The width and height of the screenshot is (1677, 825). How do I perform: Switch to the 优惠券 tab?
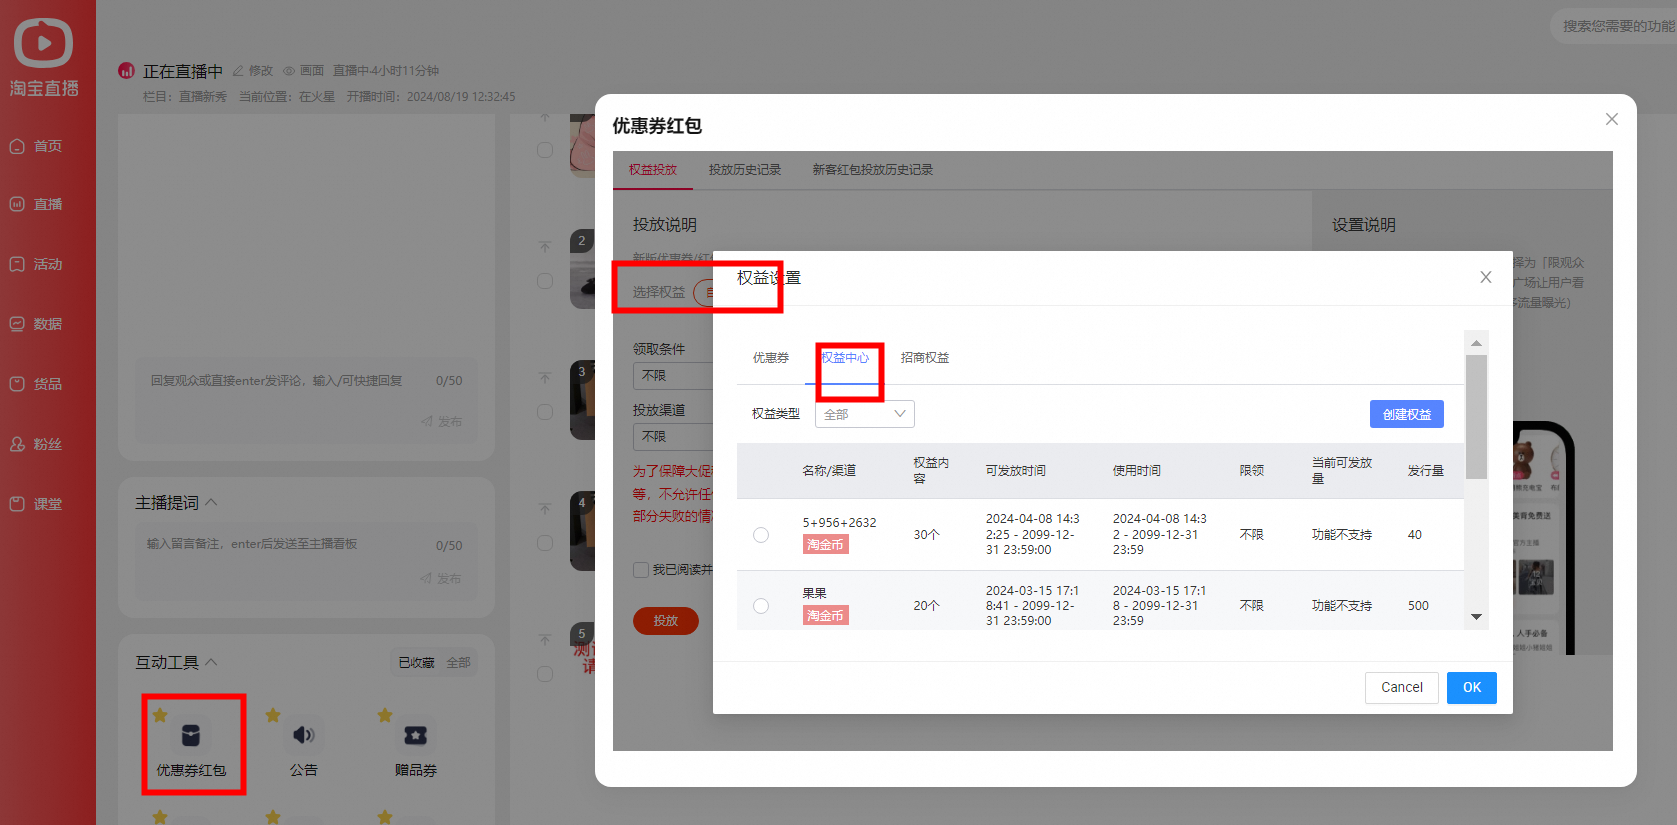pyautogui.click(x=771, y=358)
